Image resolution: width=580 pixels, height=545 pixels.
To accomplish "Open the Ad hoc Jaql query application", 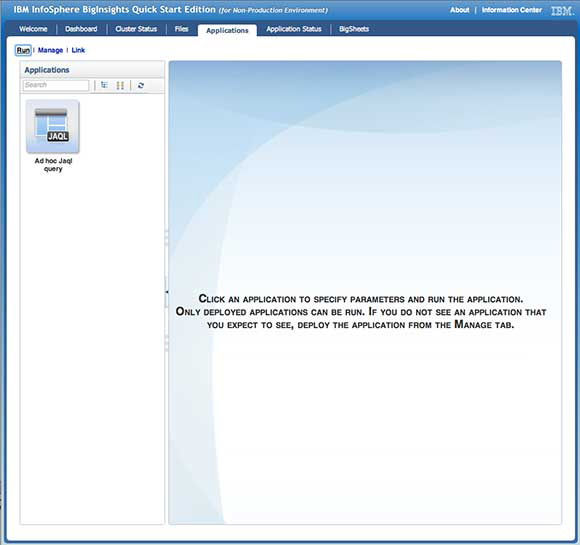I will click(53, 127).
